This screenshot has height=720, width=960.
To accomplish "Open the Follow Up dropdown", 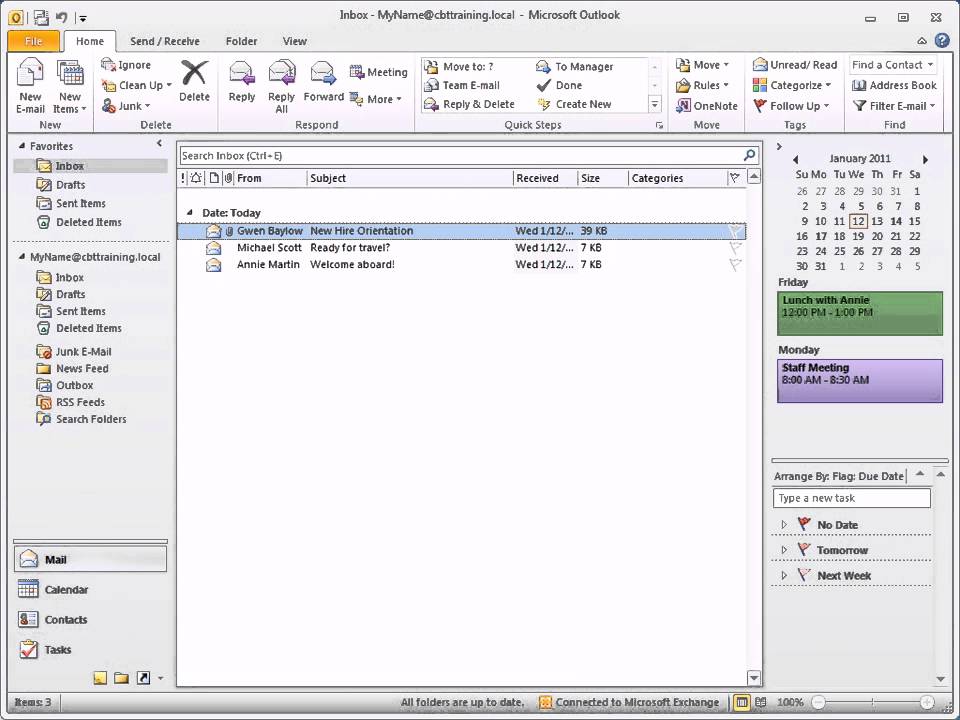I will tap(791, 106).
